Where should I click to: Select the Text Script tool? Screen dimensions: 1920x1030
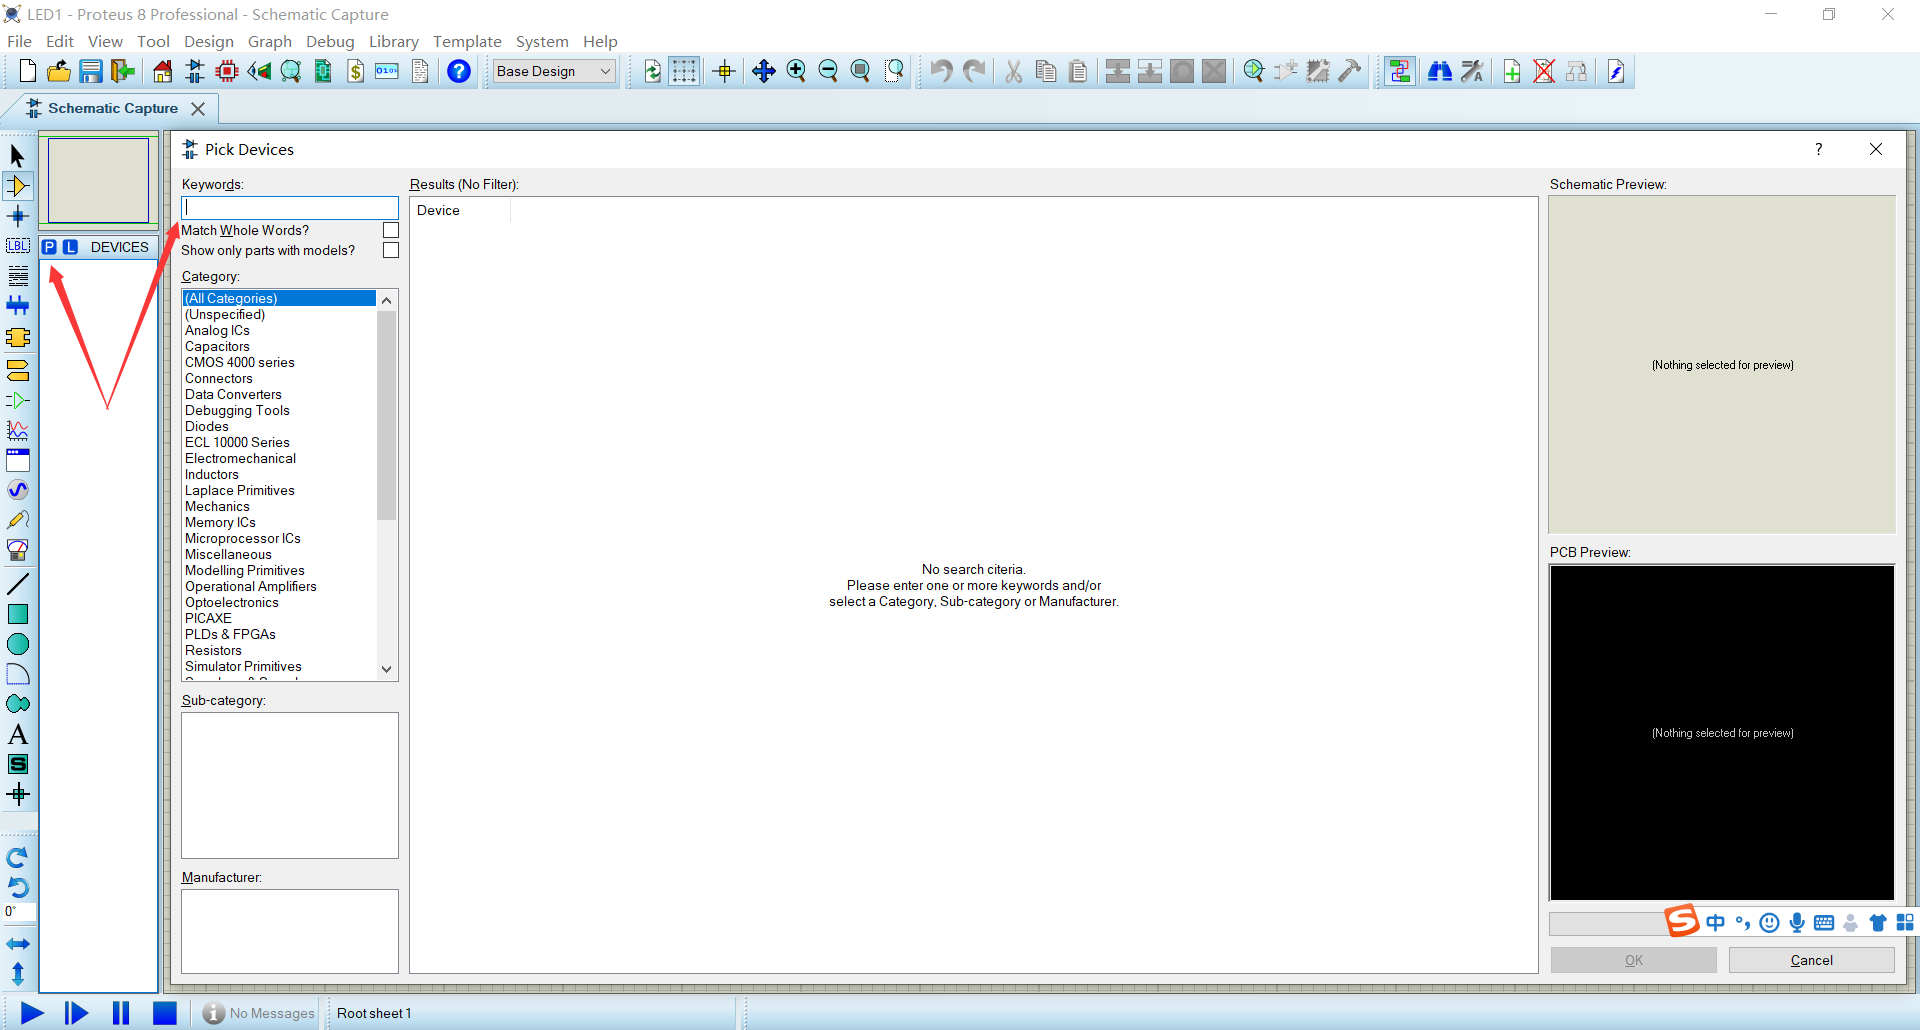[x=17, y=276]
